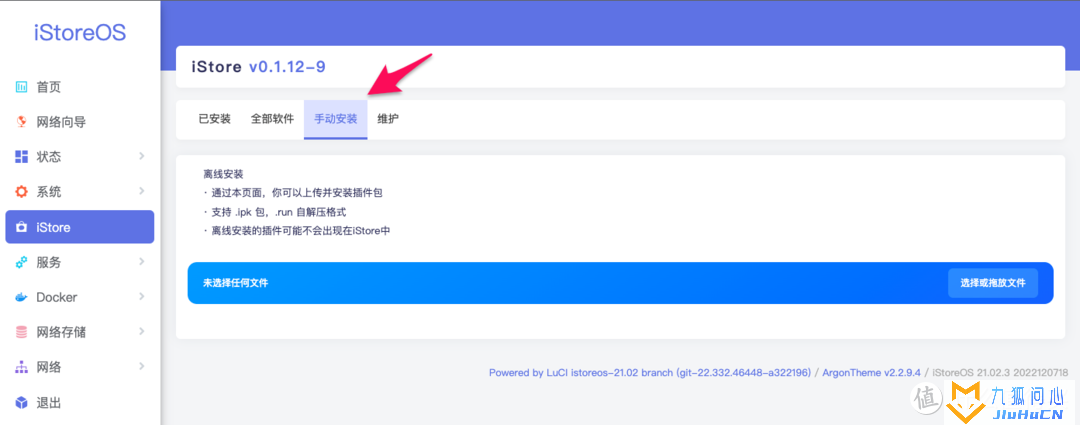Click the iStore v0.1.12-9 heading
This screenshot has height=425, width=1080.
[258, 67]
